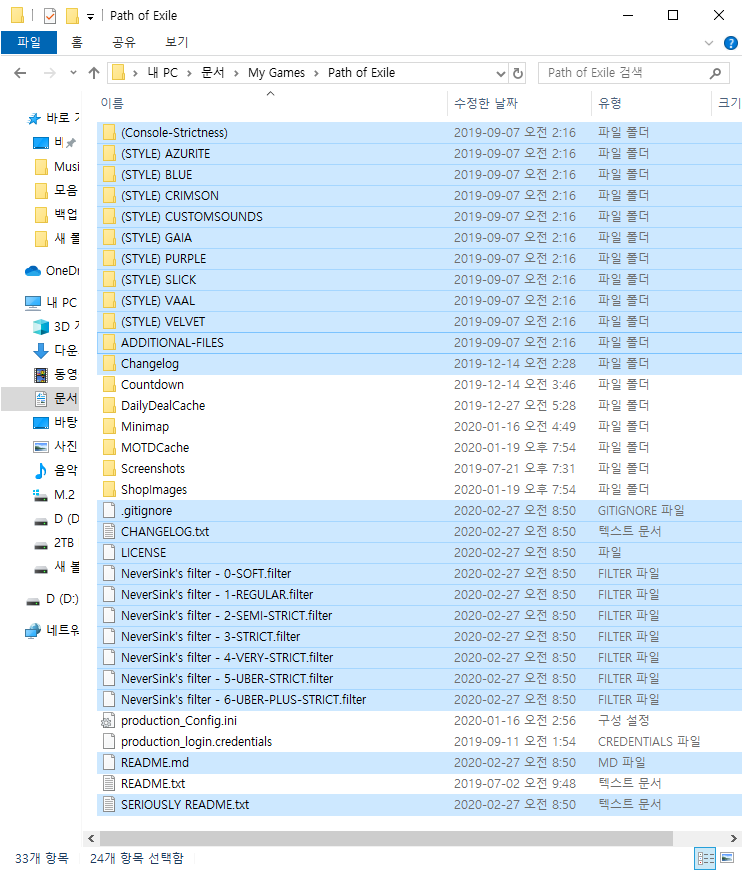Select NeverSink's filter - 6-UBER-PLUS-STRICT.filter
743x871 pixels.
click(x=243, y=699)
